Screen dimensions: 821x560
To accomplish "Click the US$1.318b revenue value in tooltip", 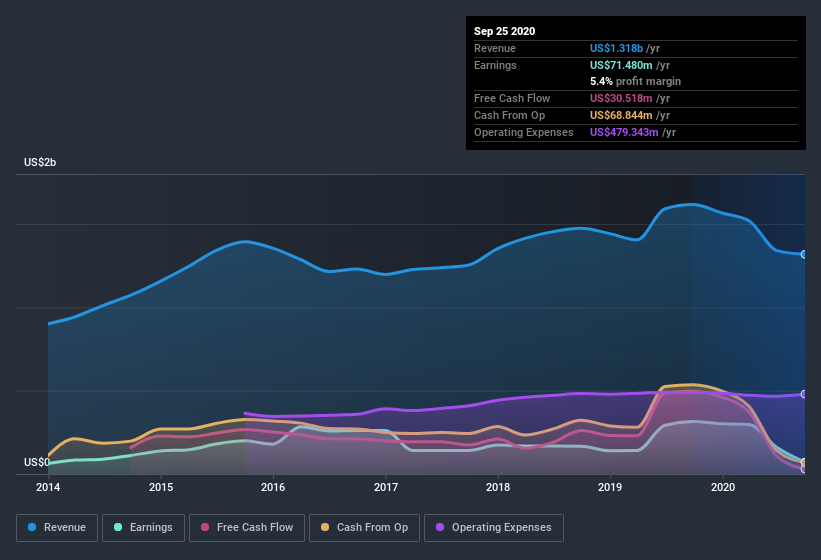I will click(x=616, y=48).
